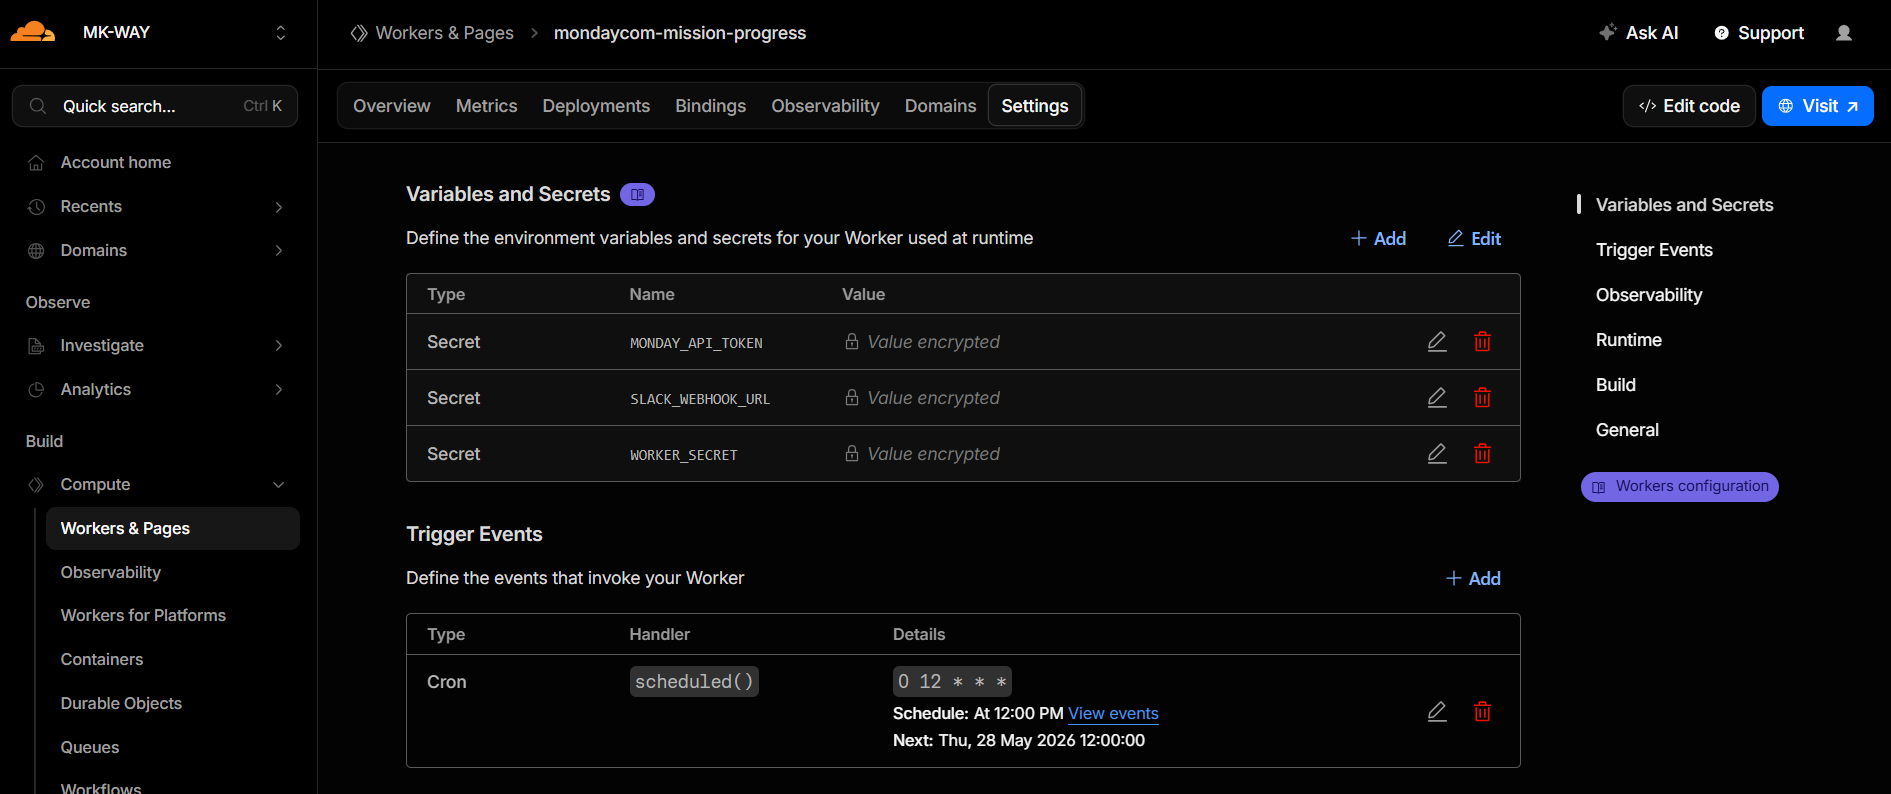
Task: Click the Workers breadcrumb diamond icon
Action: click(x=359, y=33)
